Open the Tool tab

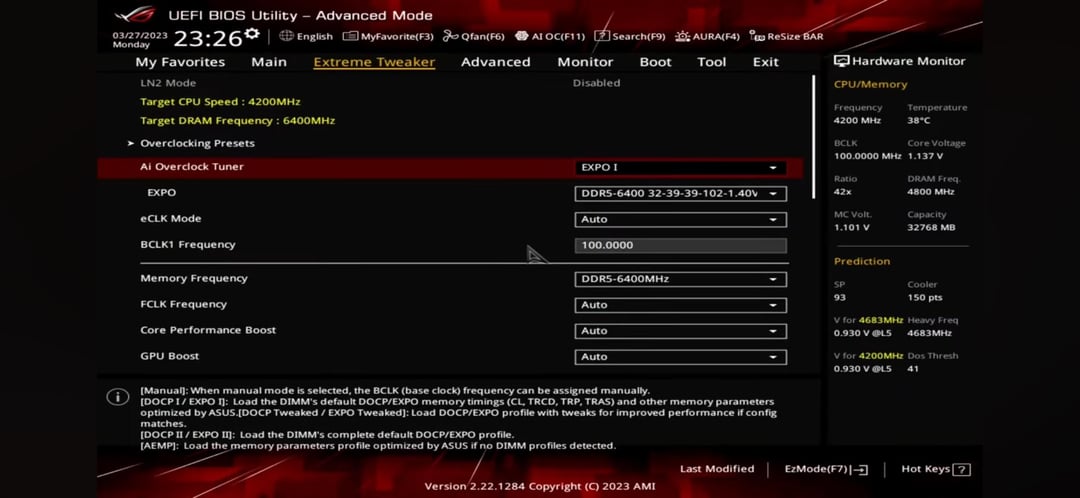712,62
